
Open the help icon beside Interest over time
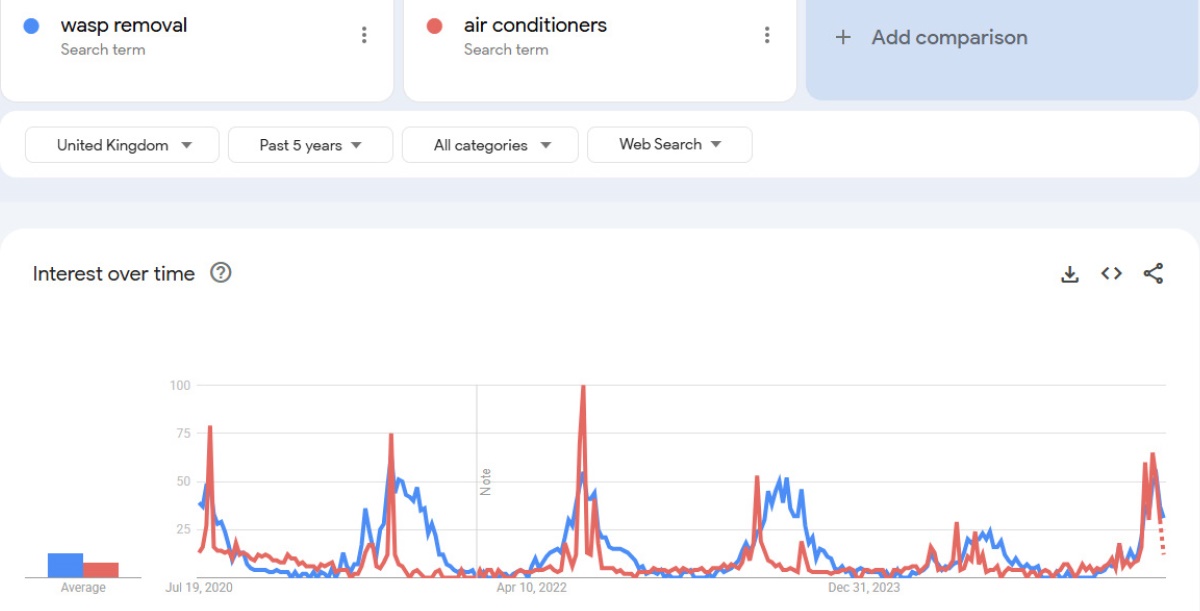tap(221, 273)
